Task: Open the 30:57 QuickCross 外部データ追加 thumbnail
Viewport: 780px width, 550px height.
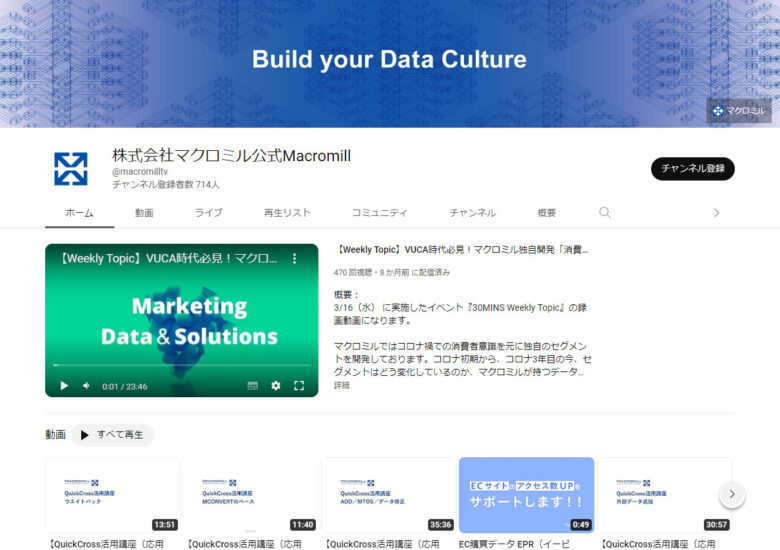Action: pyautogui.click(x=665, y=495)
